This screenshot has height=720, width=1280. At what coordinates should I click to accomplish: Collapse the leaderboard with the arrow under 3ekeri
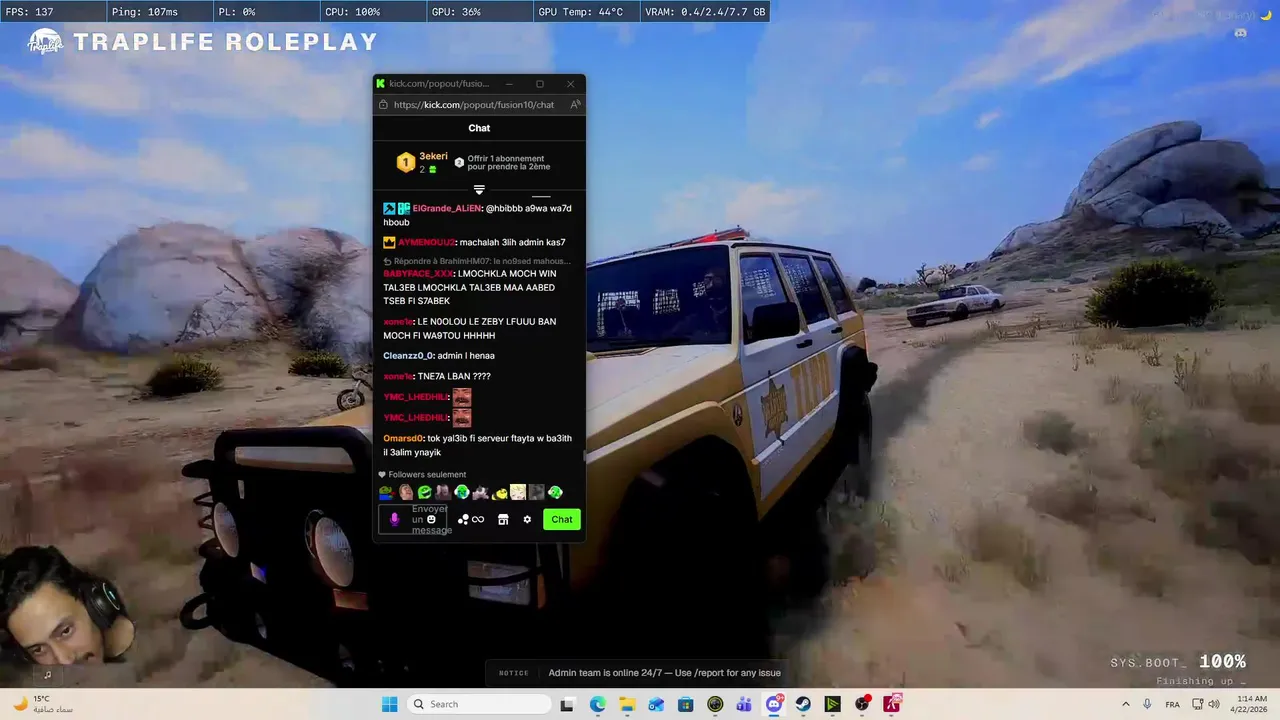(x=479, y=190)
